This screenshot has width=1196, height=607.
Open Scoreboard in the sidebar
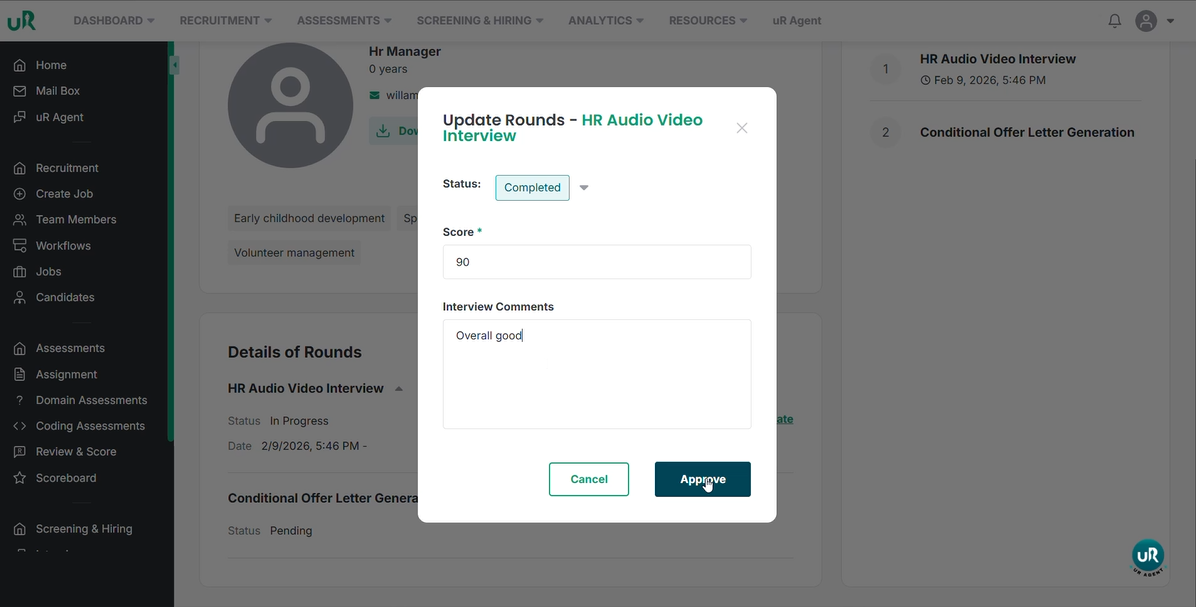pos(66,478)
